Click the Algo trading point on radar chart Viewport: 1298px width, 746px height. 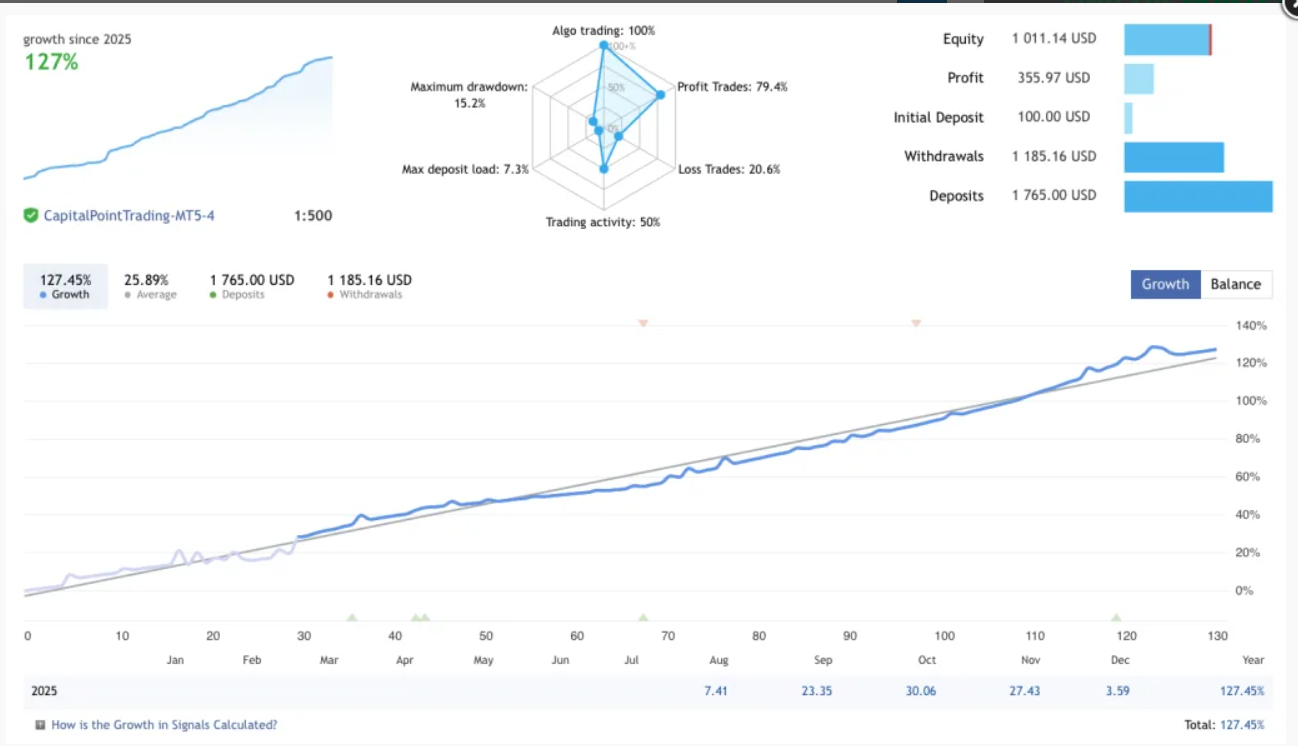pos(603,46)
